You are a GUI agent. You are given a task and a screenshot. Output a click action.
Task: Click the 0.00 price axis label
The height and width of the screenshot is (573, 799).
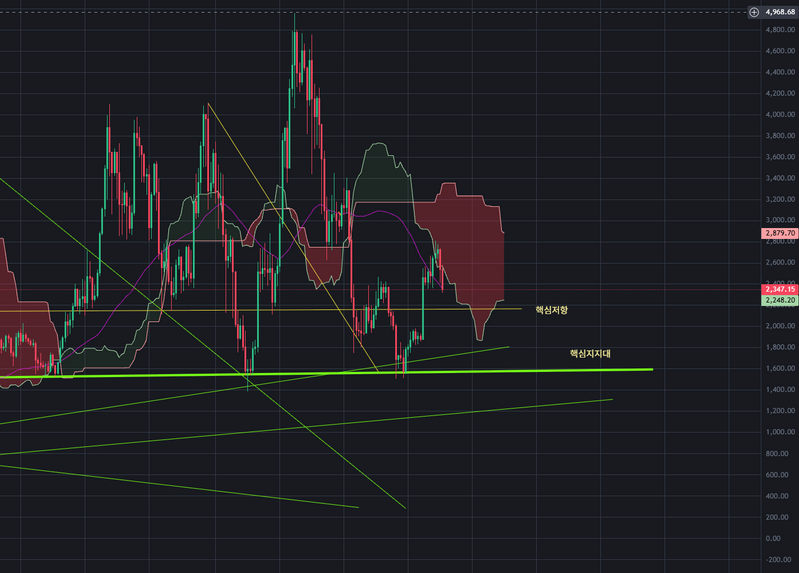[773, 538]
